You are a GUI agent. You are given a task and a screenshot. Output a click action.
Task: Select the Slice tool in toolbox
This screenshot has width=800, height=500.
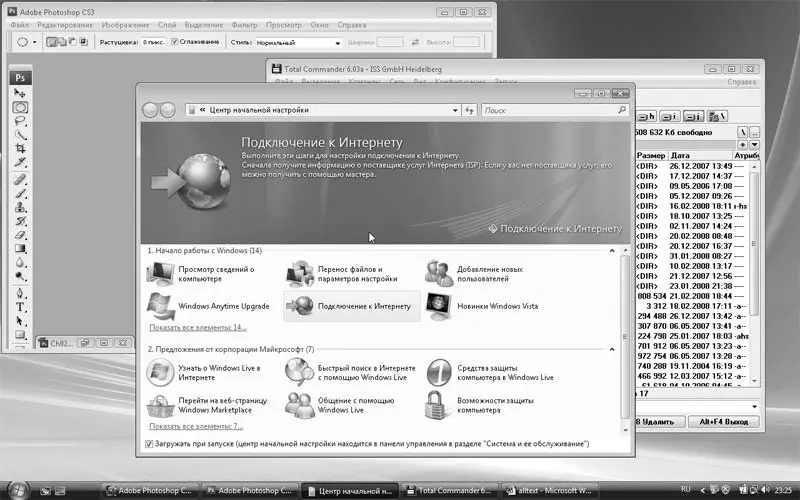pos(20,162)
